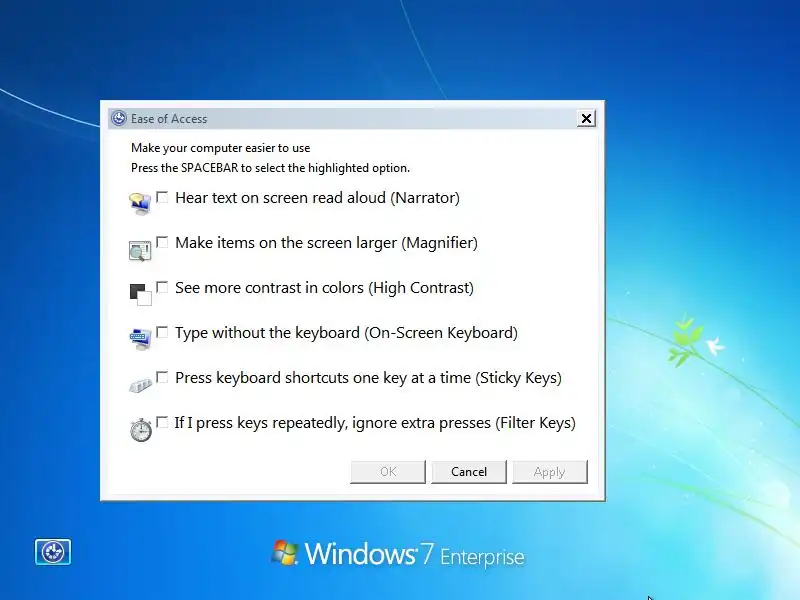This screenshot has height=600, width=800.
Task: Turn on the High Contrast checkbox
Action: tap(162, 287)
